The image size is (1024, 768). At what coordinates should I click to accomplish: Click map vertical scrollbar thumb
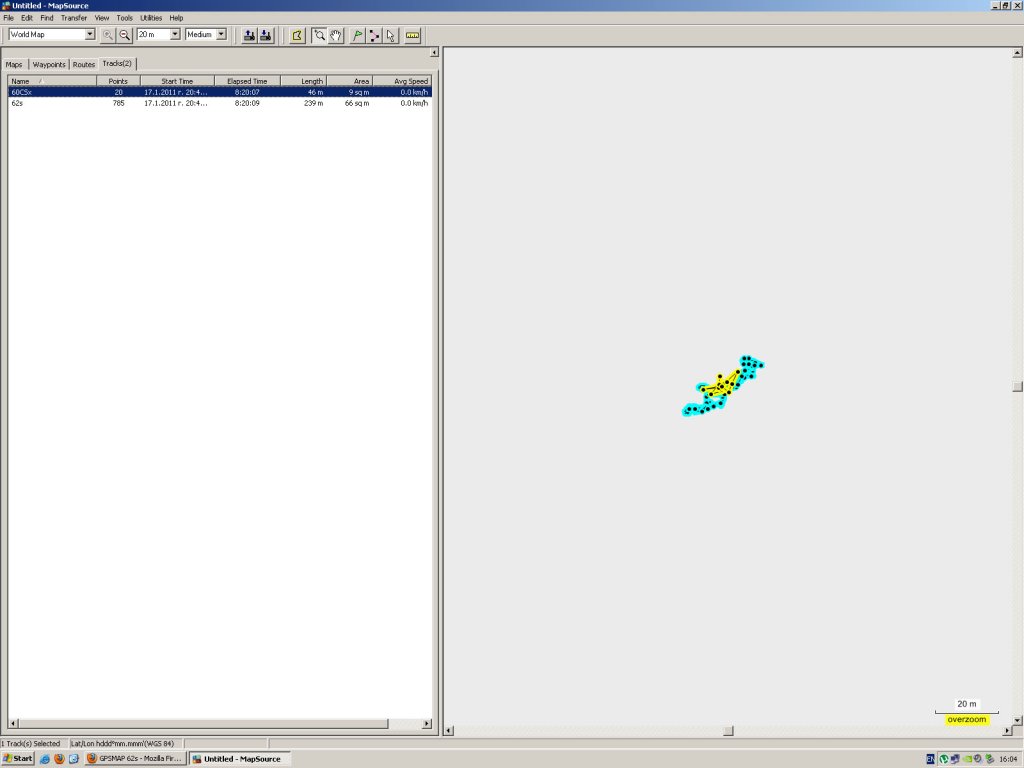pyautogui.click(x=1017, y=387)
